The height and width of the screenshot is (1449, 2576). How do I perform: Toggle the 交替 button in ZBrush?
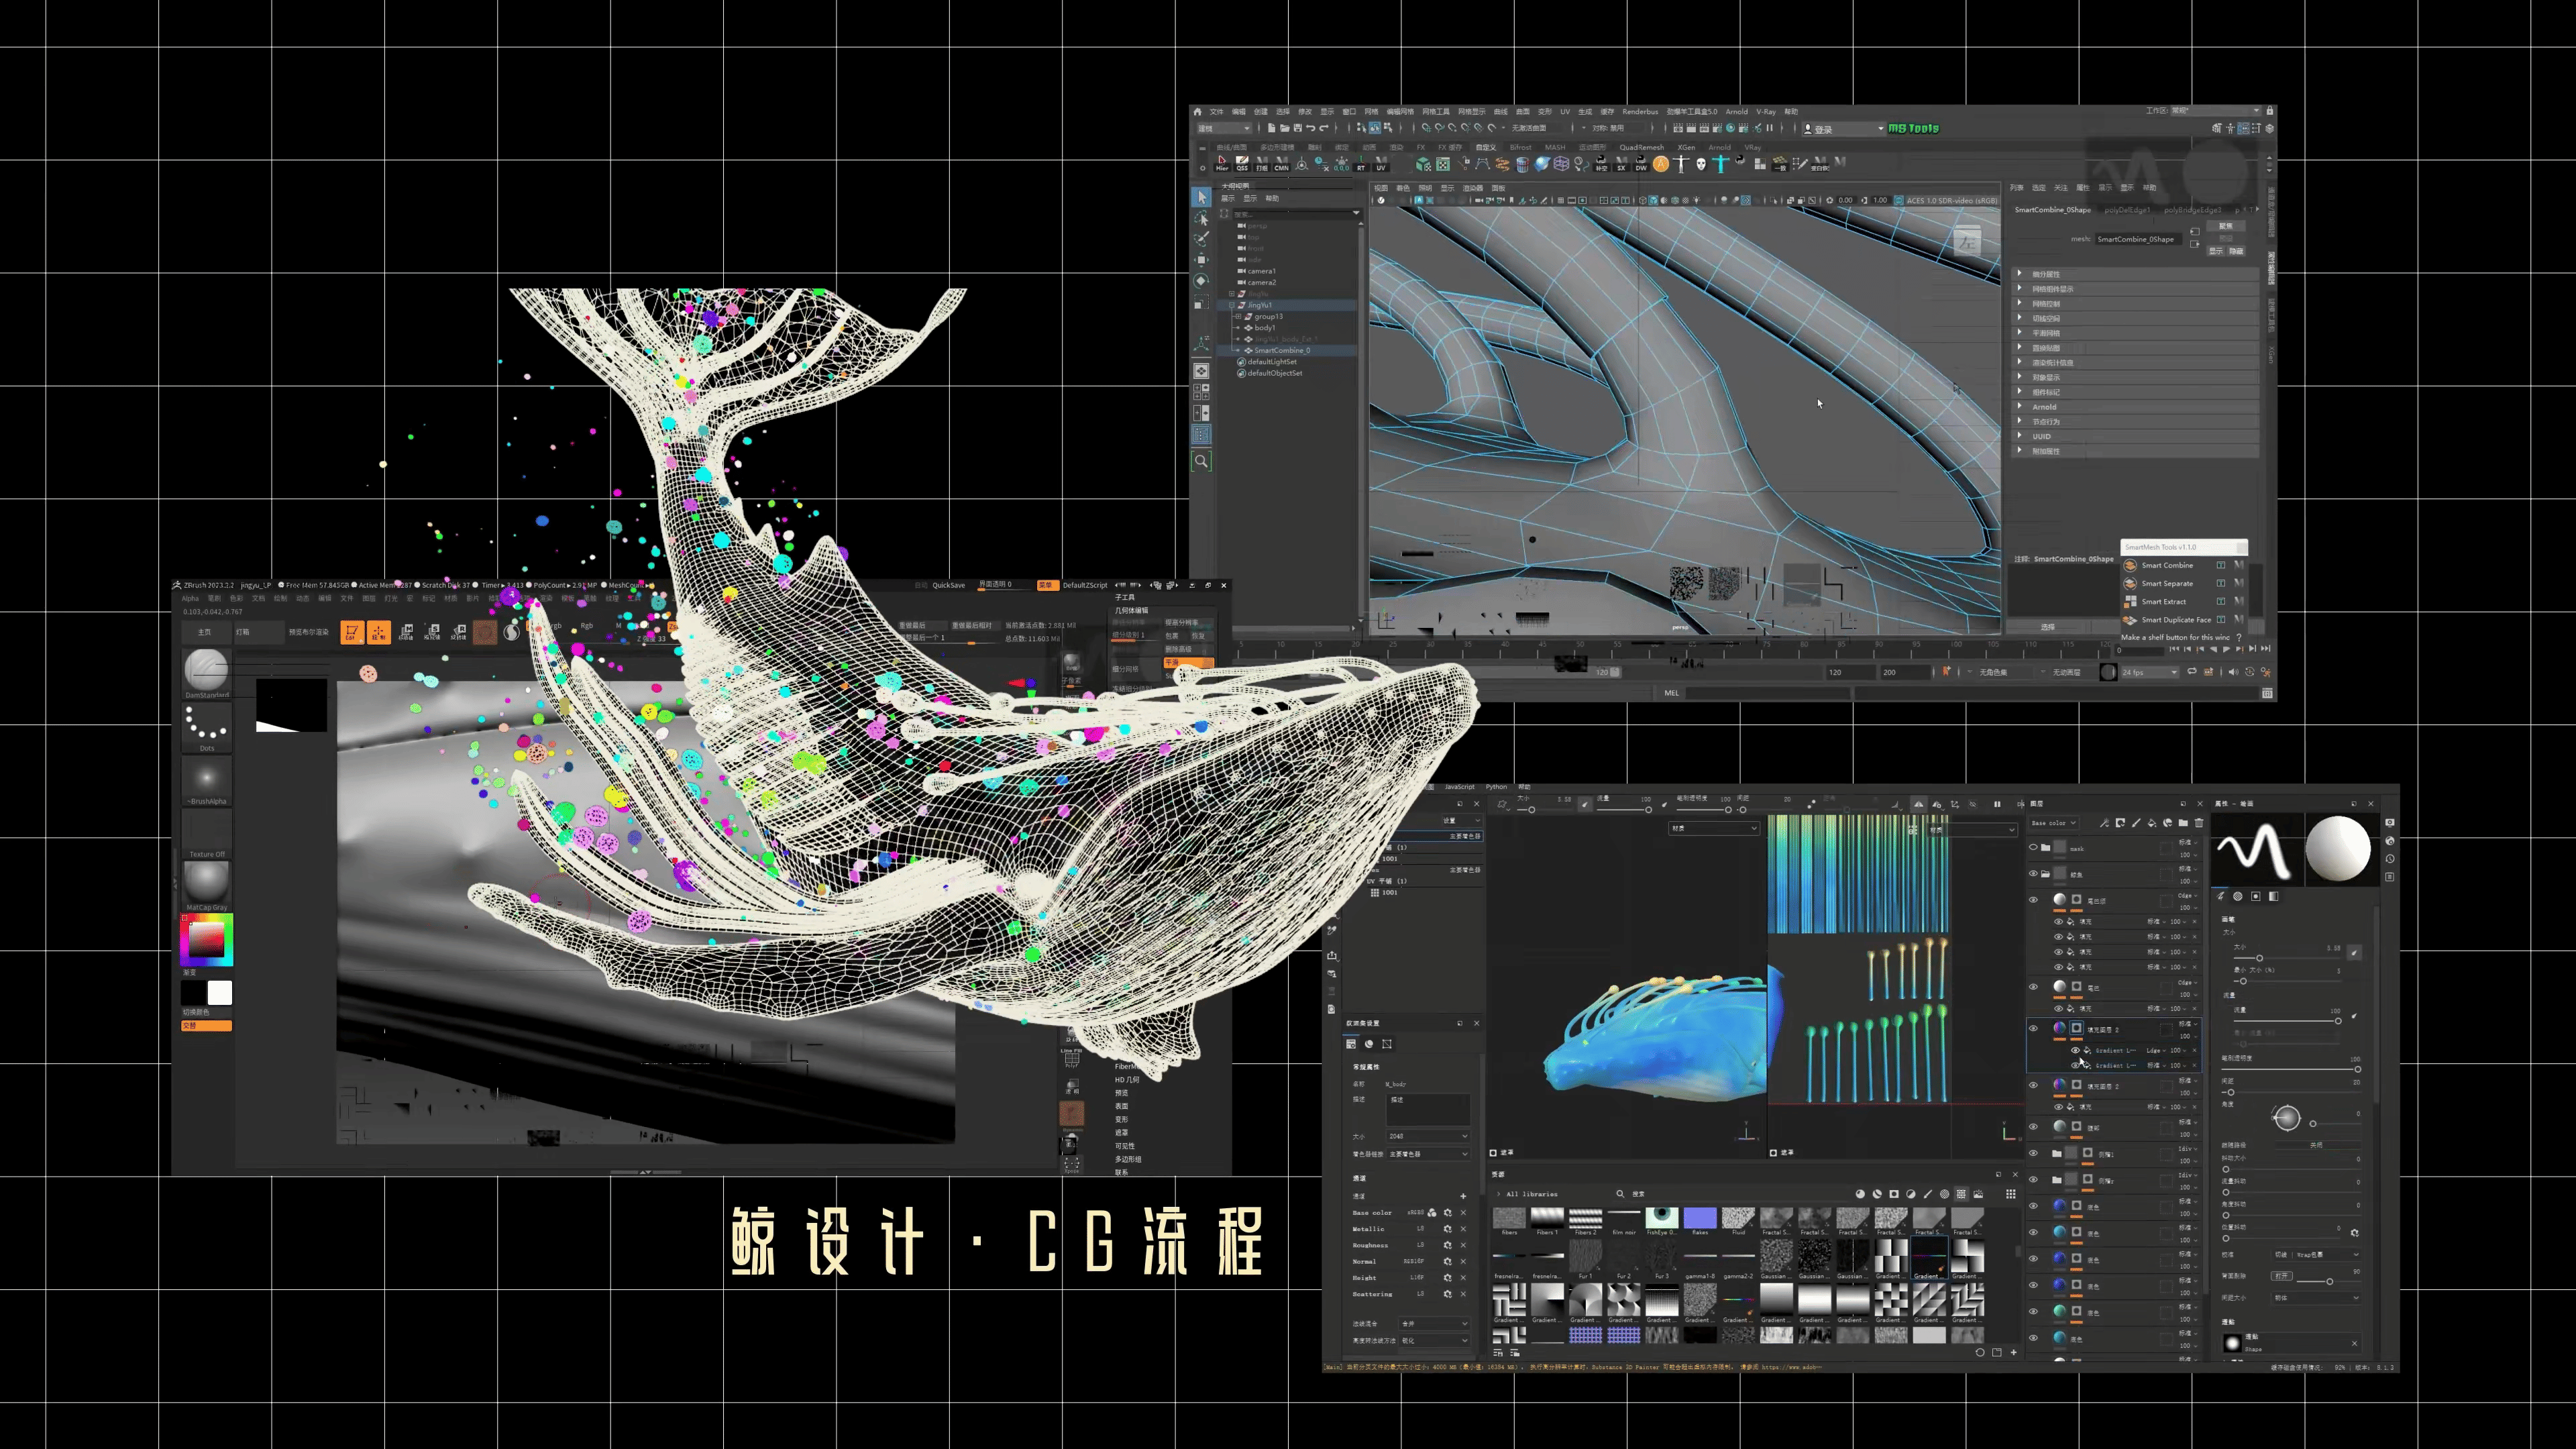[207, 1026]
